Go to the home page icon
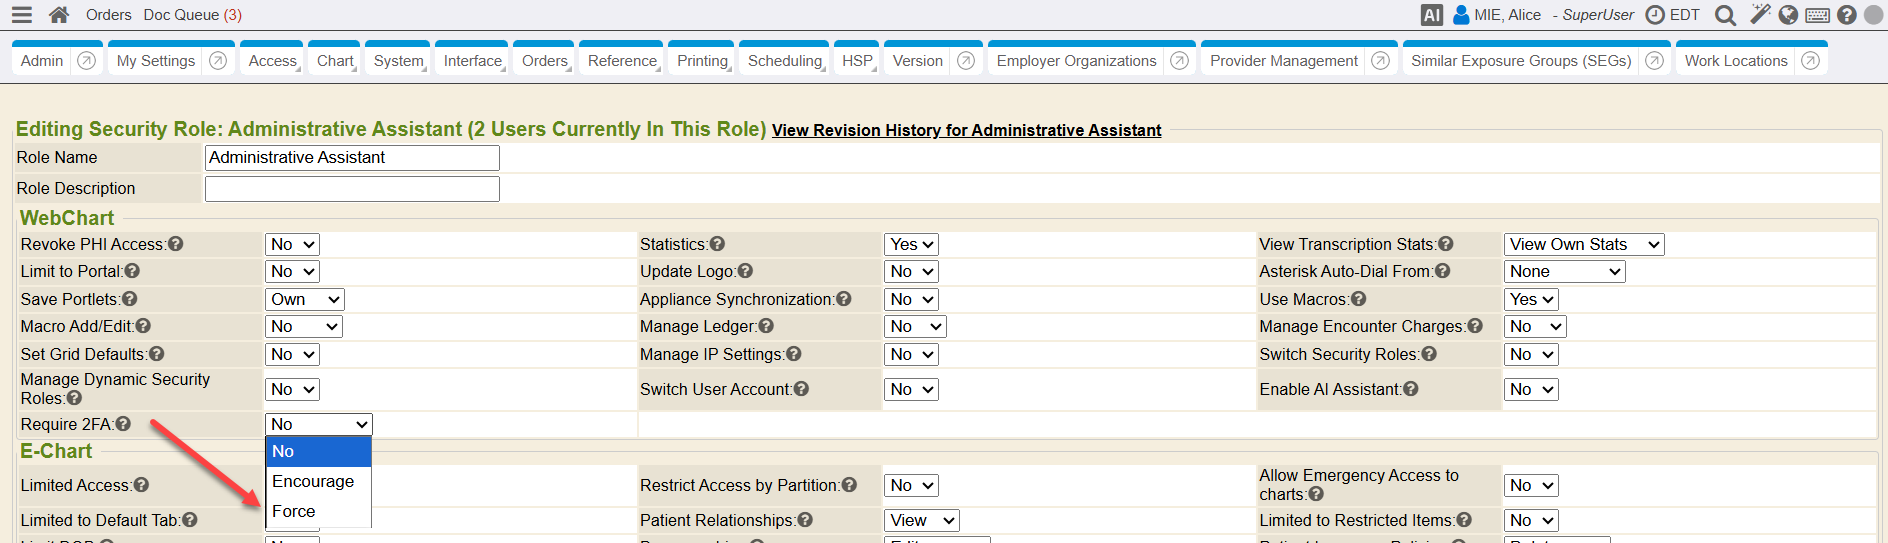This screenshot has height=543, width=1888. [59, 15]
